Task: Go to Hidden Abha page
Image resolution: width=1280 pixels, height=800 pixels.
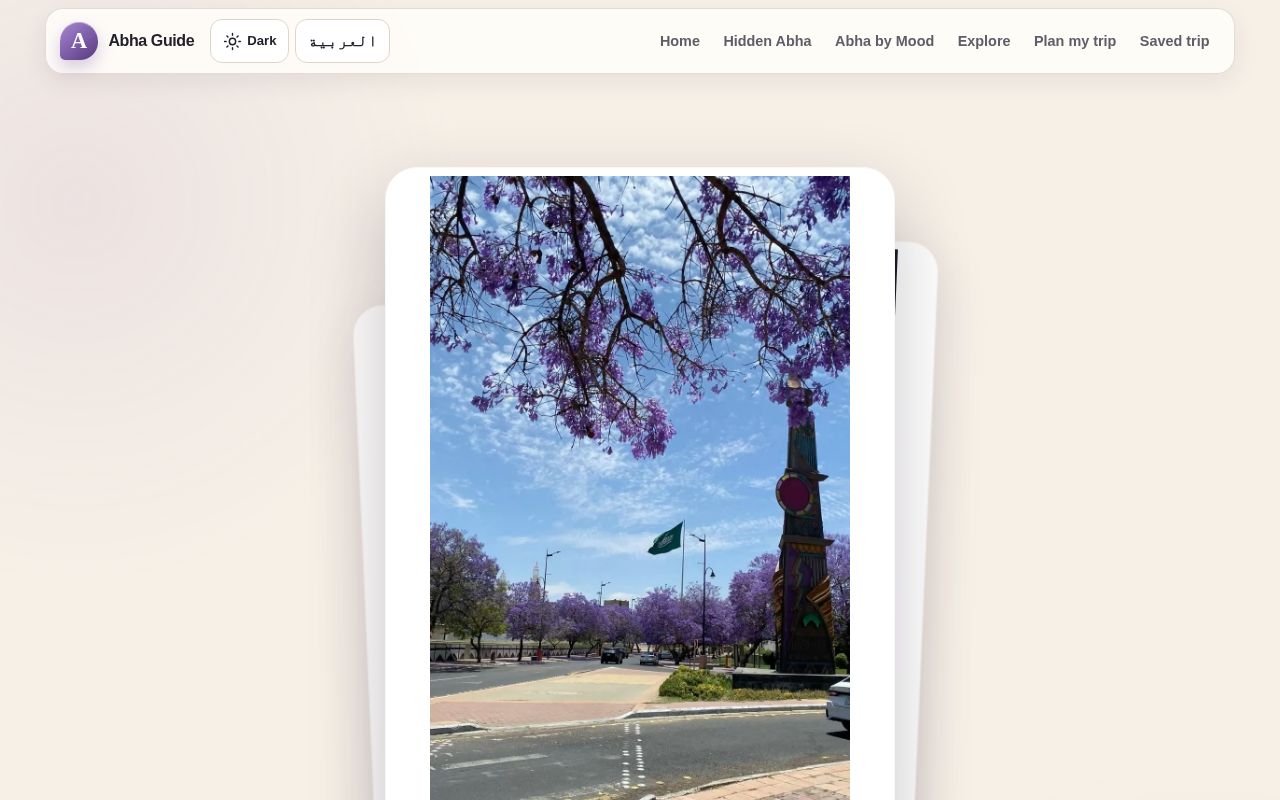Action: pyautogui.click(x=767, y=41)
